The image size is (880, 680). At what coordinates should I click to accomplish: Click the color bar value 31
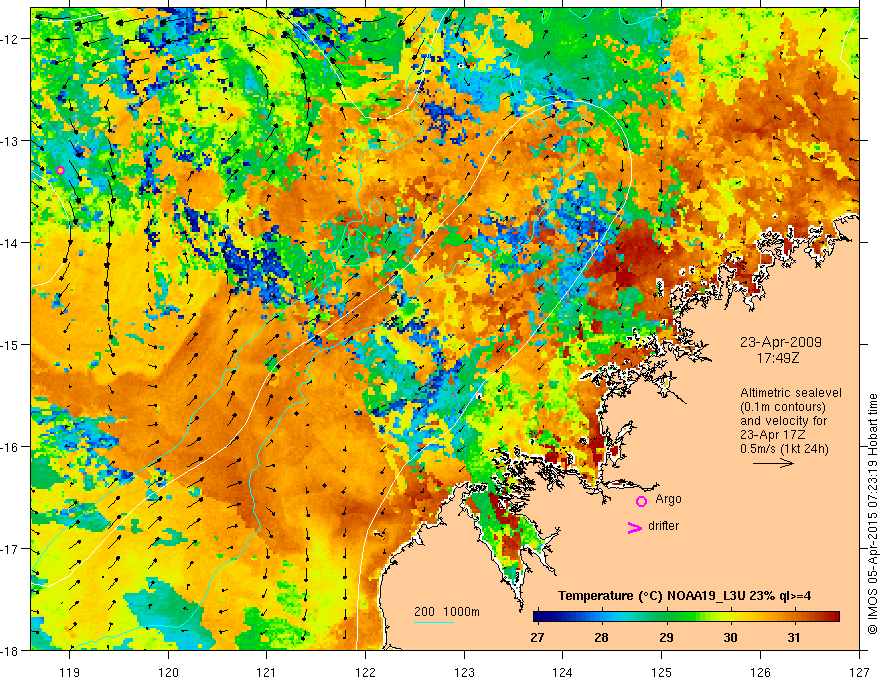click(x=794, y=638)
